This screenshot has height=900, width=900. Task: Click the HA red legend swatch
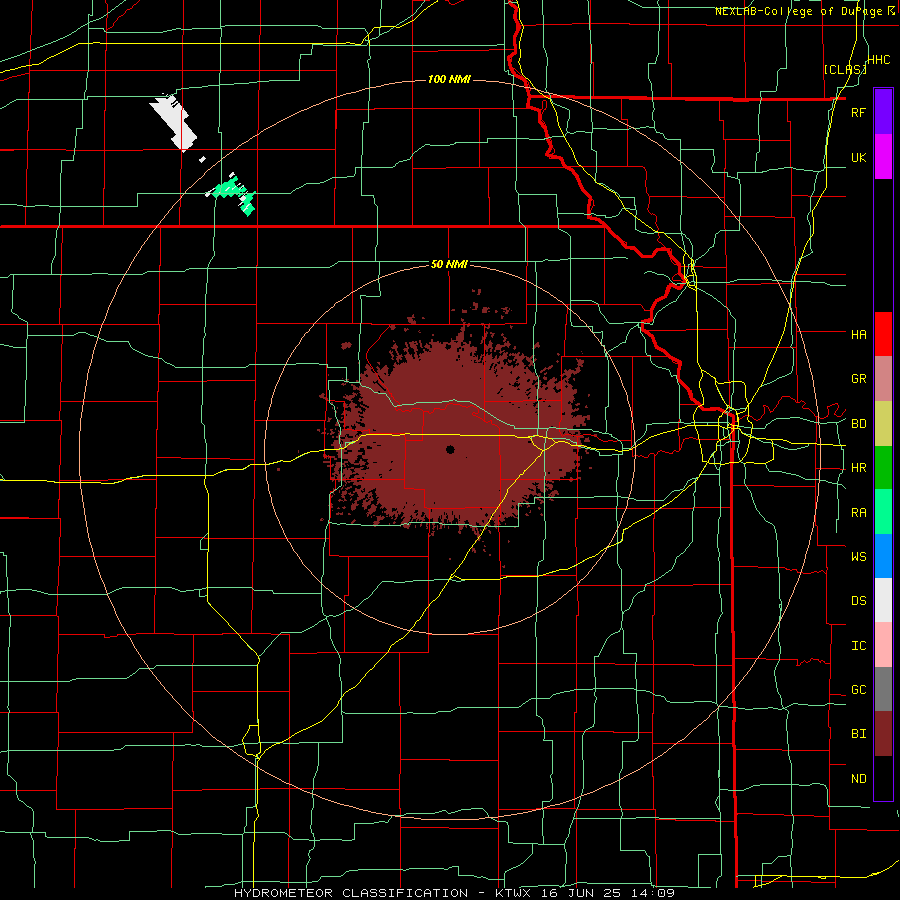coord(883,334)
